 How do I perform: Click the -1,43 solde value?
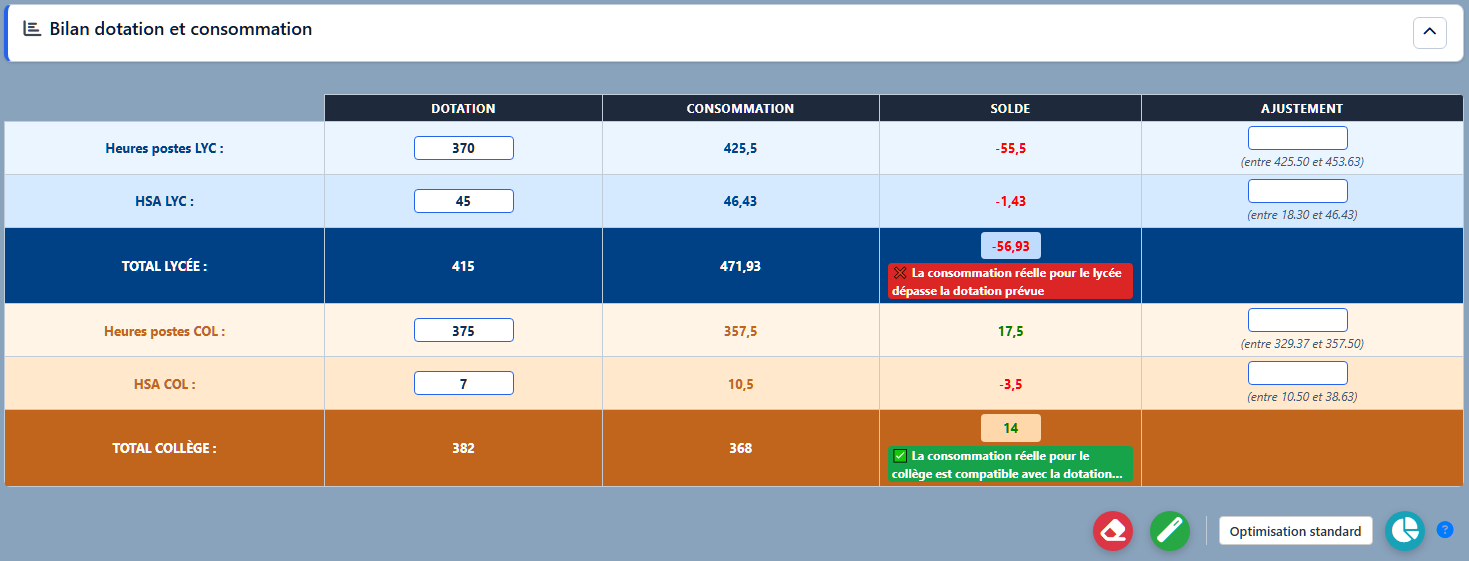pyautogui.click(x=1011, y=201)
